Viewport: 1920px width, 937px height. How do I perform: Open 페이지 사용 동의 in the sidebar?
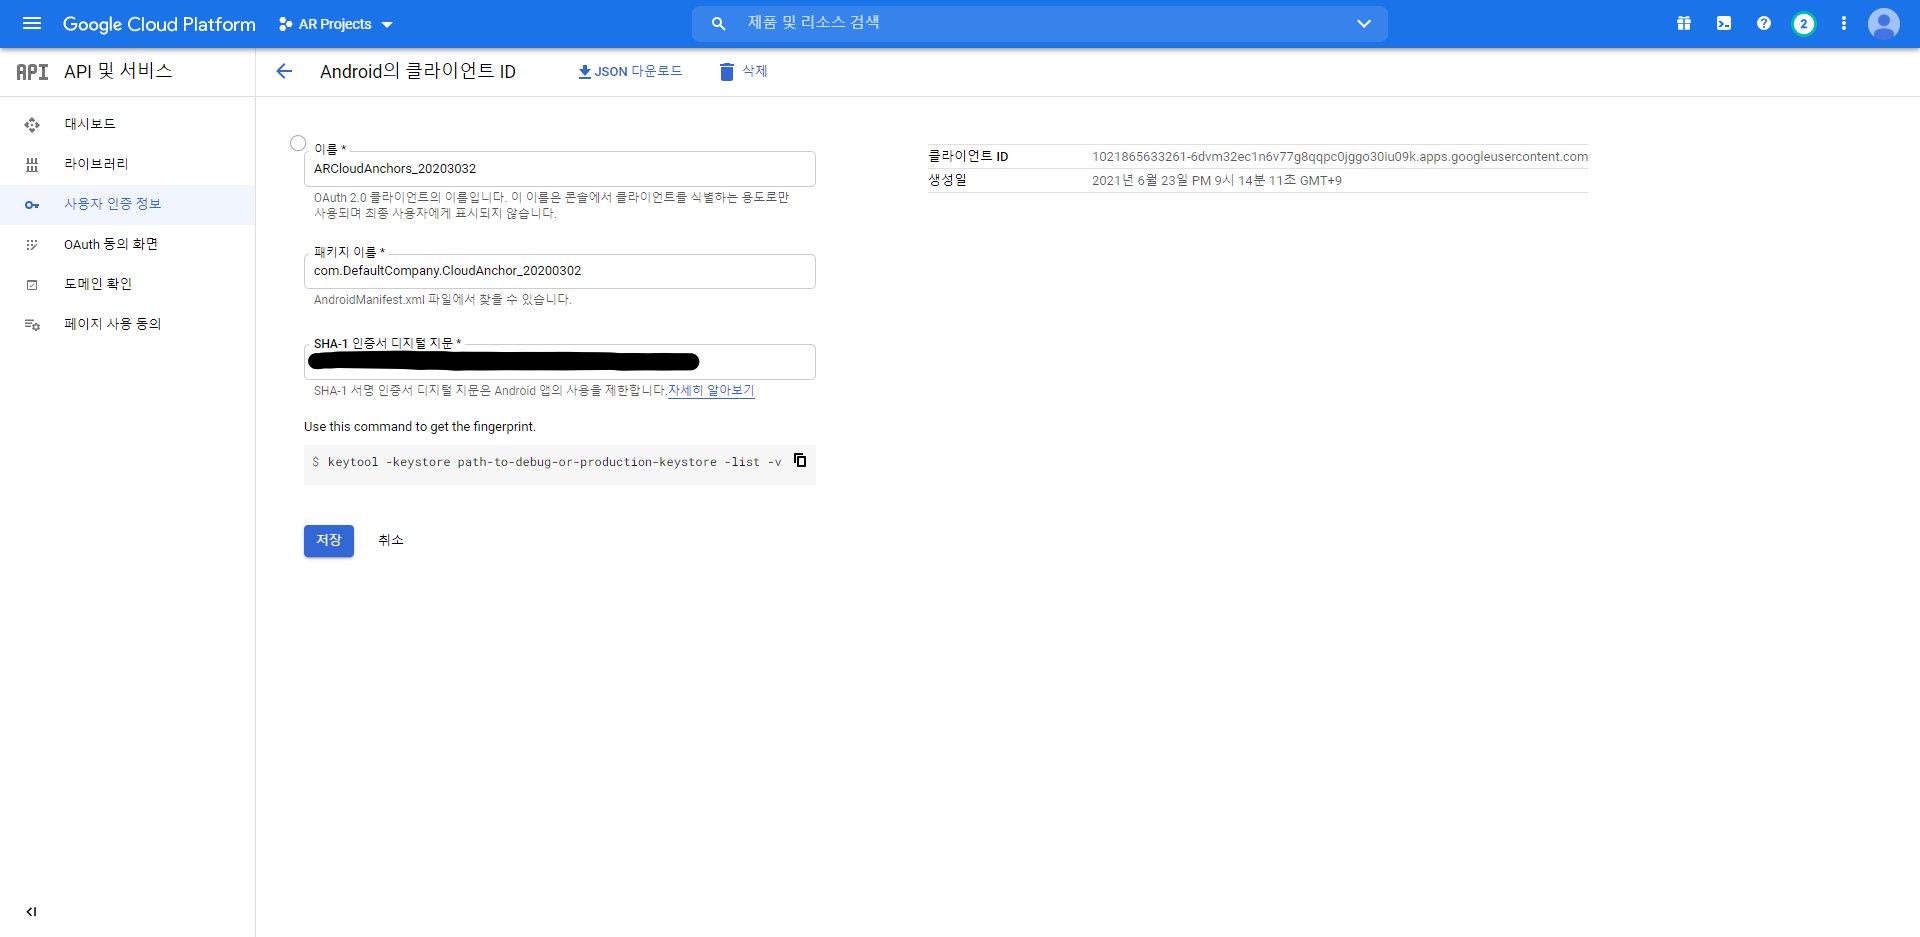pyautogui.click(x=127, y=324)
